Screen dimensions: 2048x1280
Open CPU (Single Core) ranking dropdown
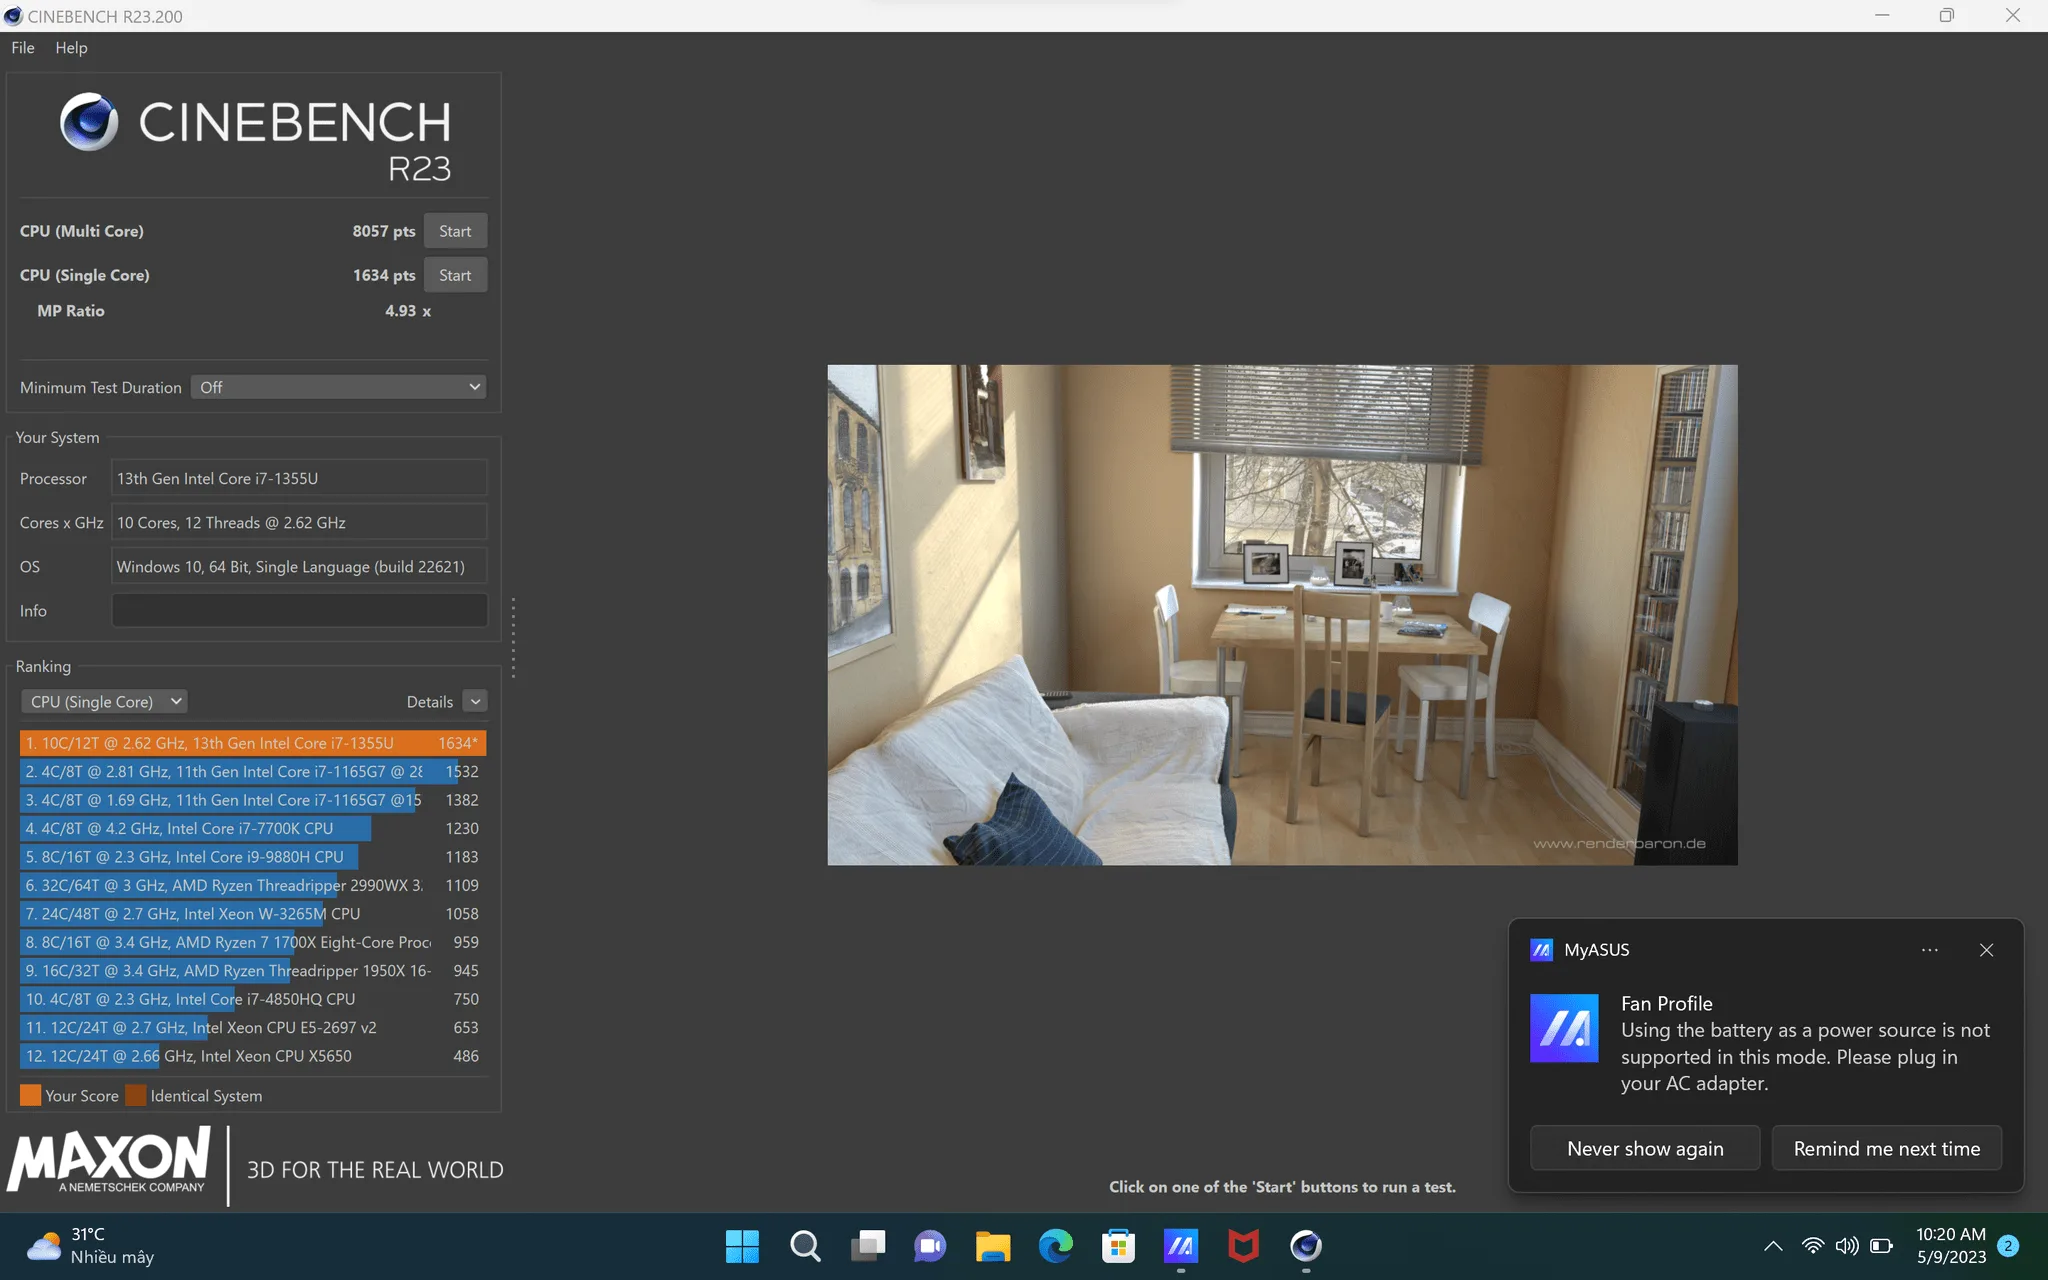pyautogui.click(x=105, y=702)
